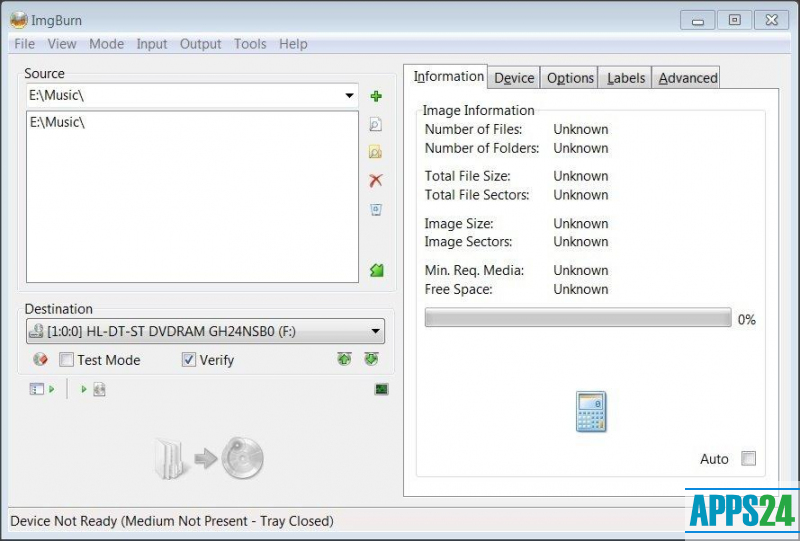Click the big folder-to-disc Build button
Screen dimensions: 800x541
click(209, 458)
